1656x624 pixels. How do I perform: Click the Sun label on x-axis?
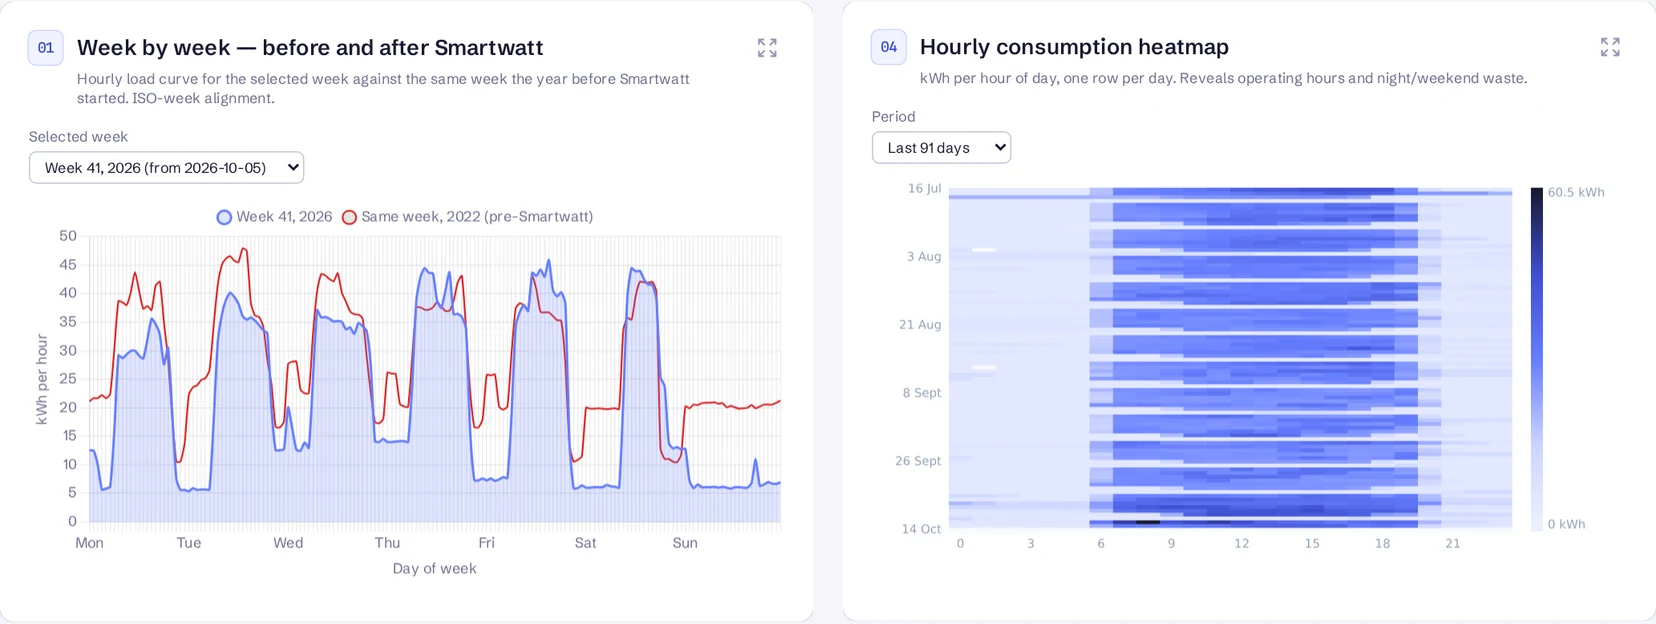click(x=685, y=543)
